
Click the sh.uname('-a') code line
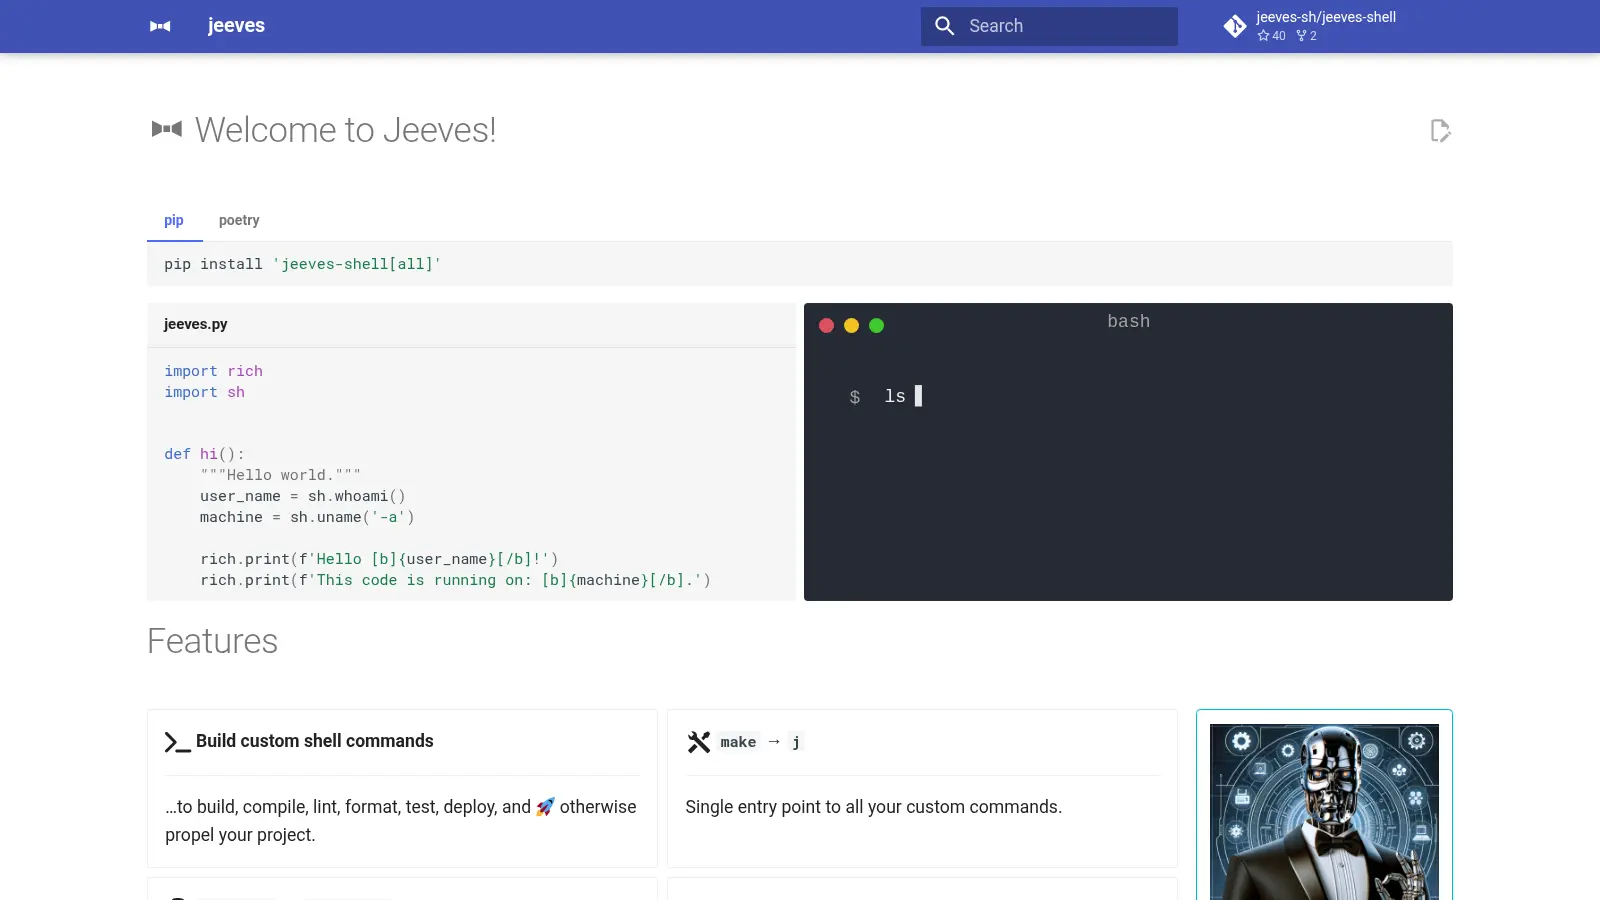click(307, 517)
